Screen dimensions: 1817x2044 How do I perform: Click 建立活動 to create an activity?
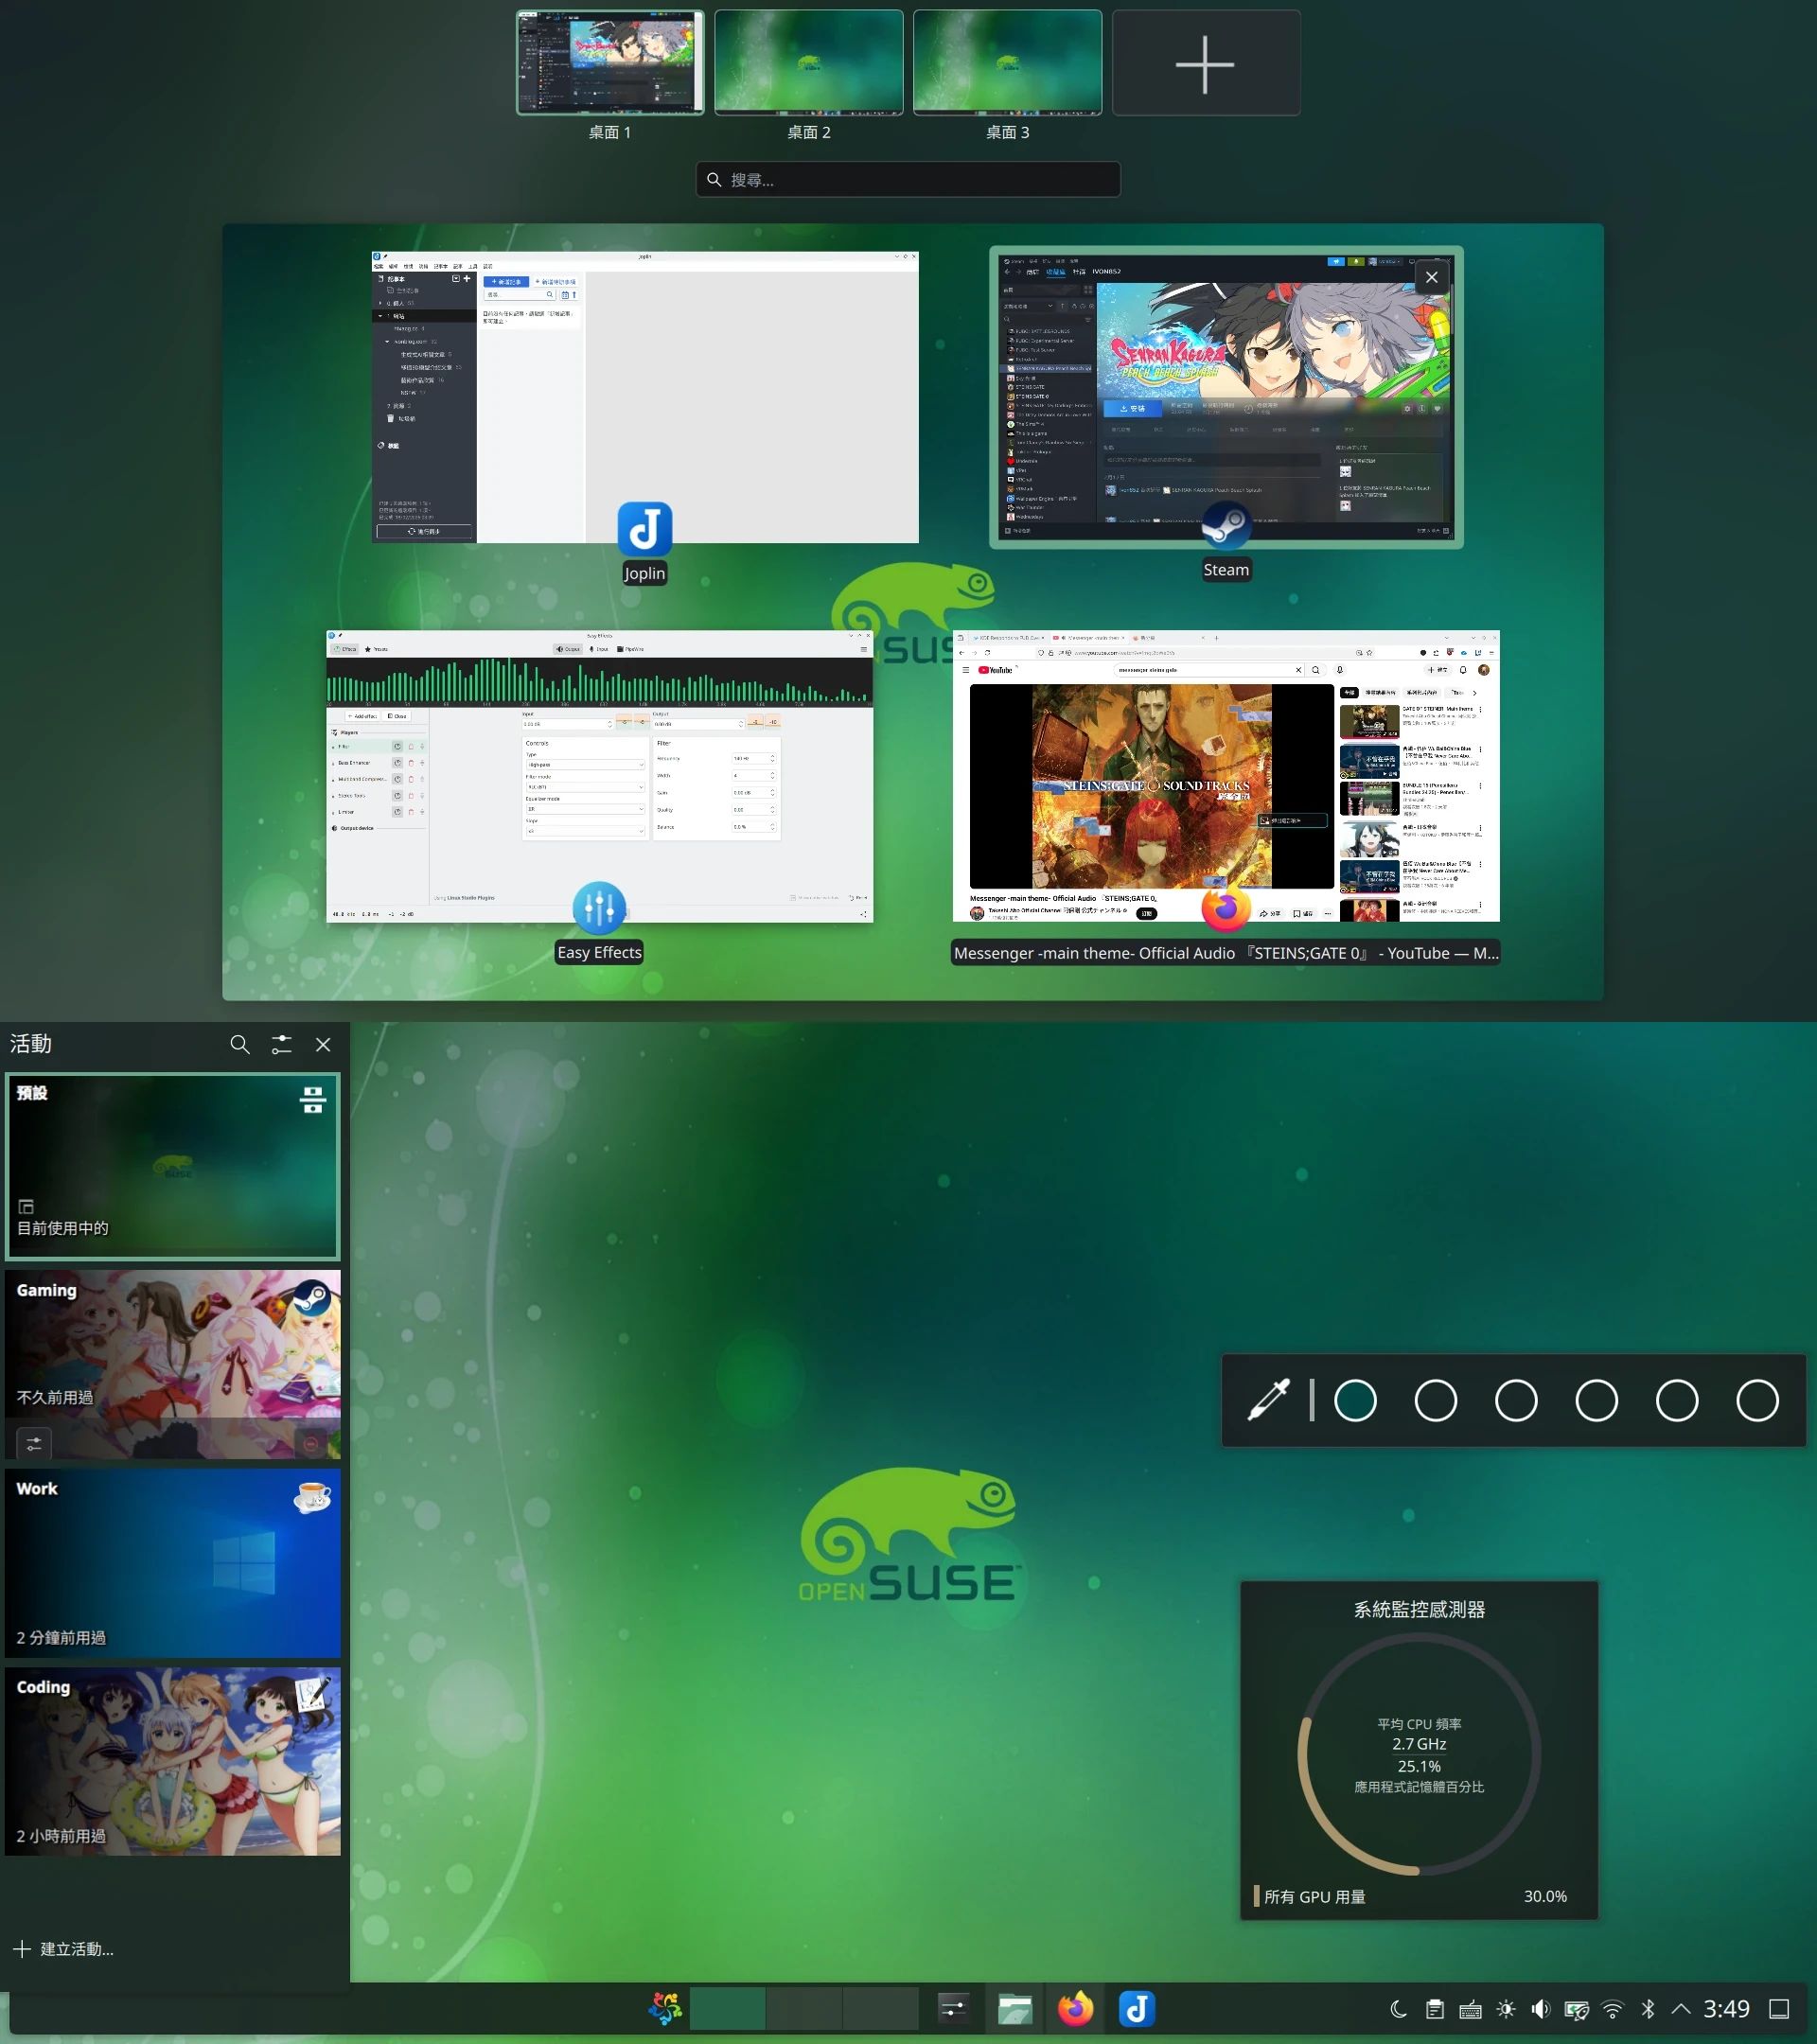pyautogui.click(x=64, y=1949)
